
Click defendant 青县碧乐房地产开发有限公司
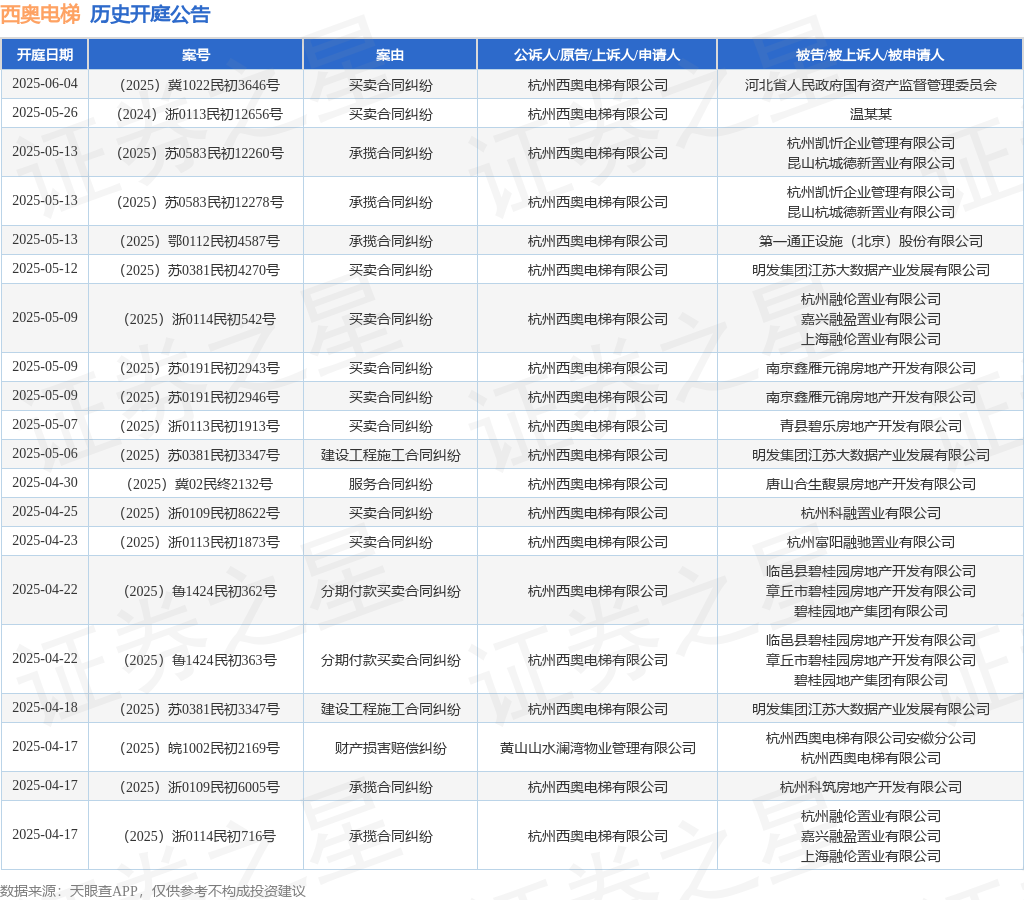[x=871, y=426]
